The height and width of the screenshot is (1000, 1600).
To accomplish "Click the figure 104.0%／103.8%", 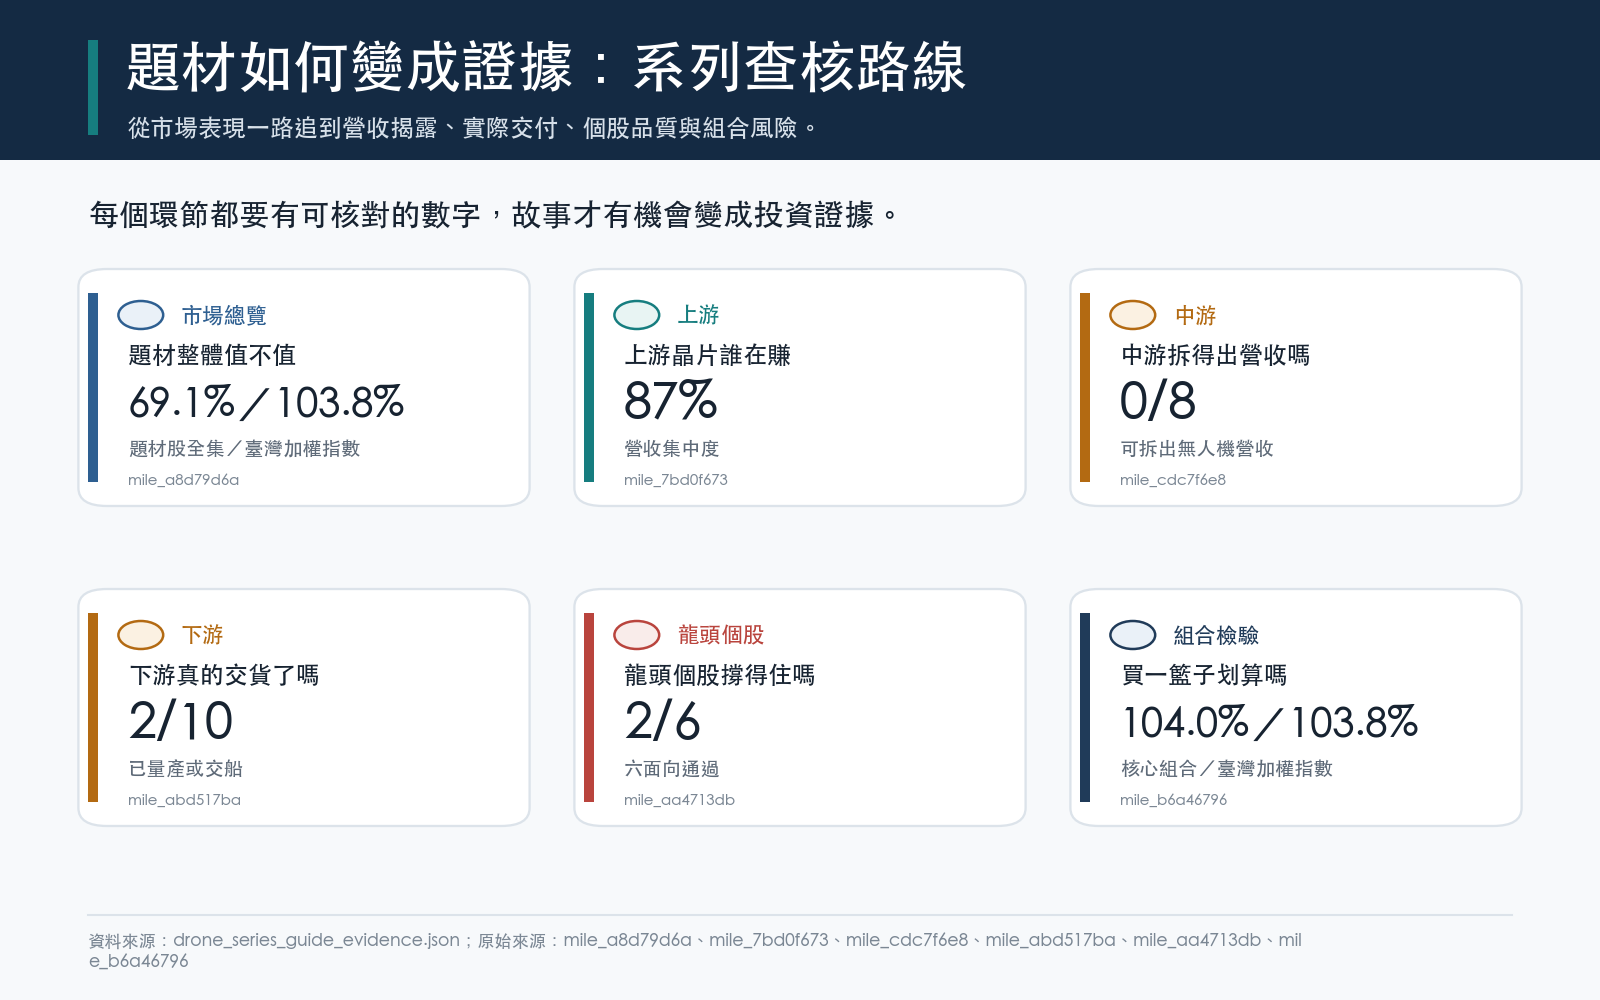I will tap(1270, 722).
